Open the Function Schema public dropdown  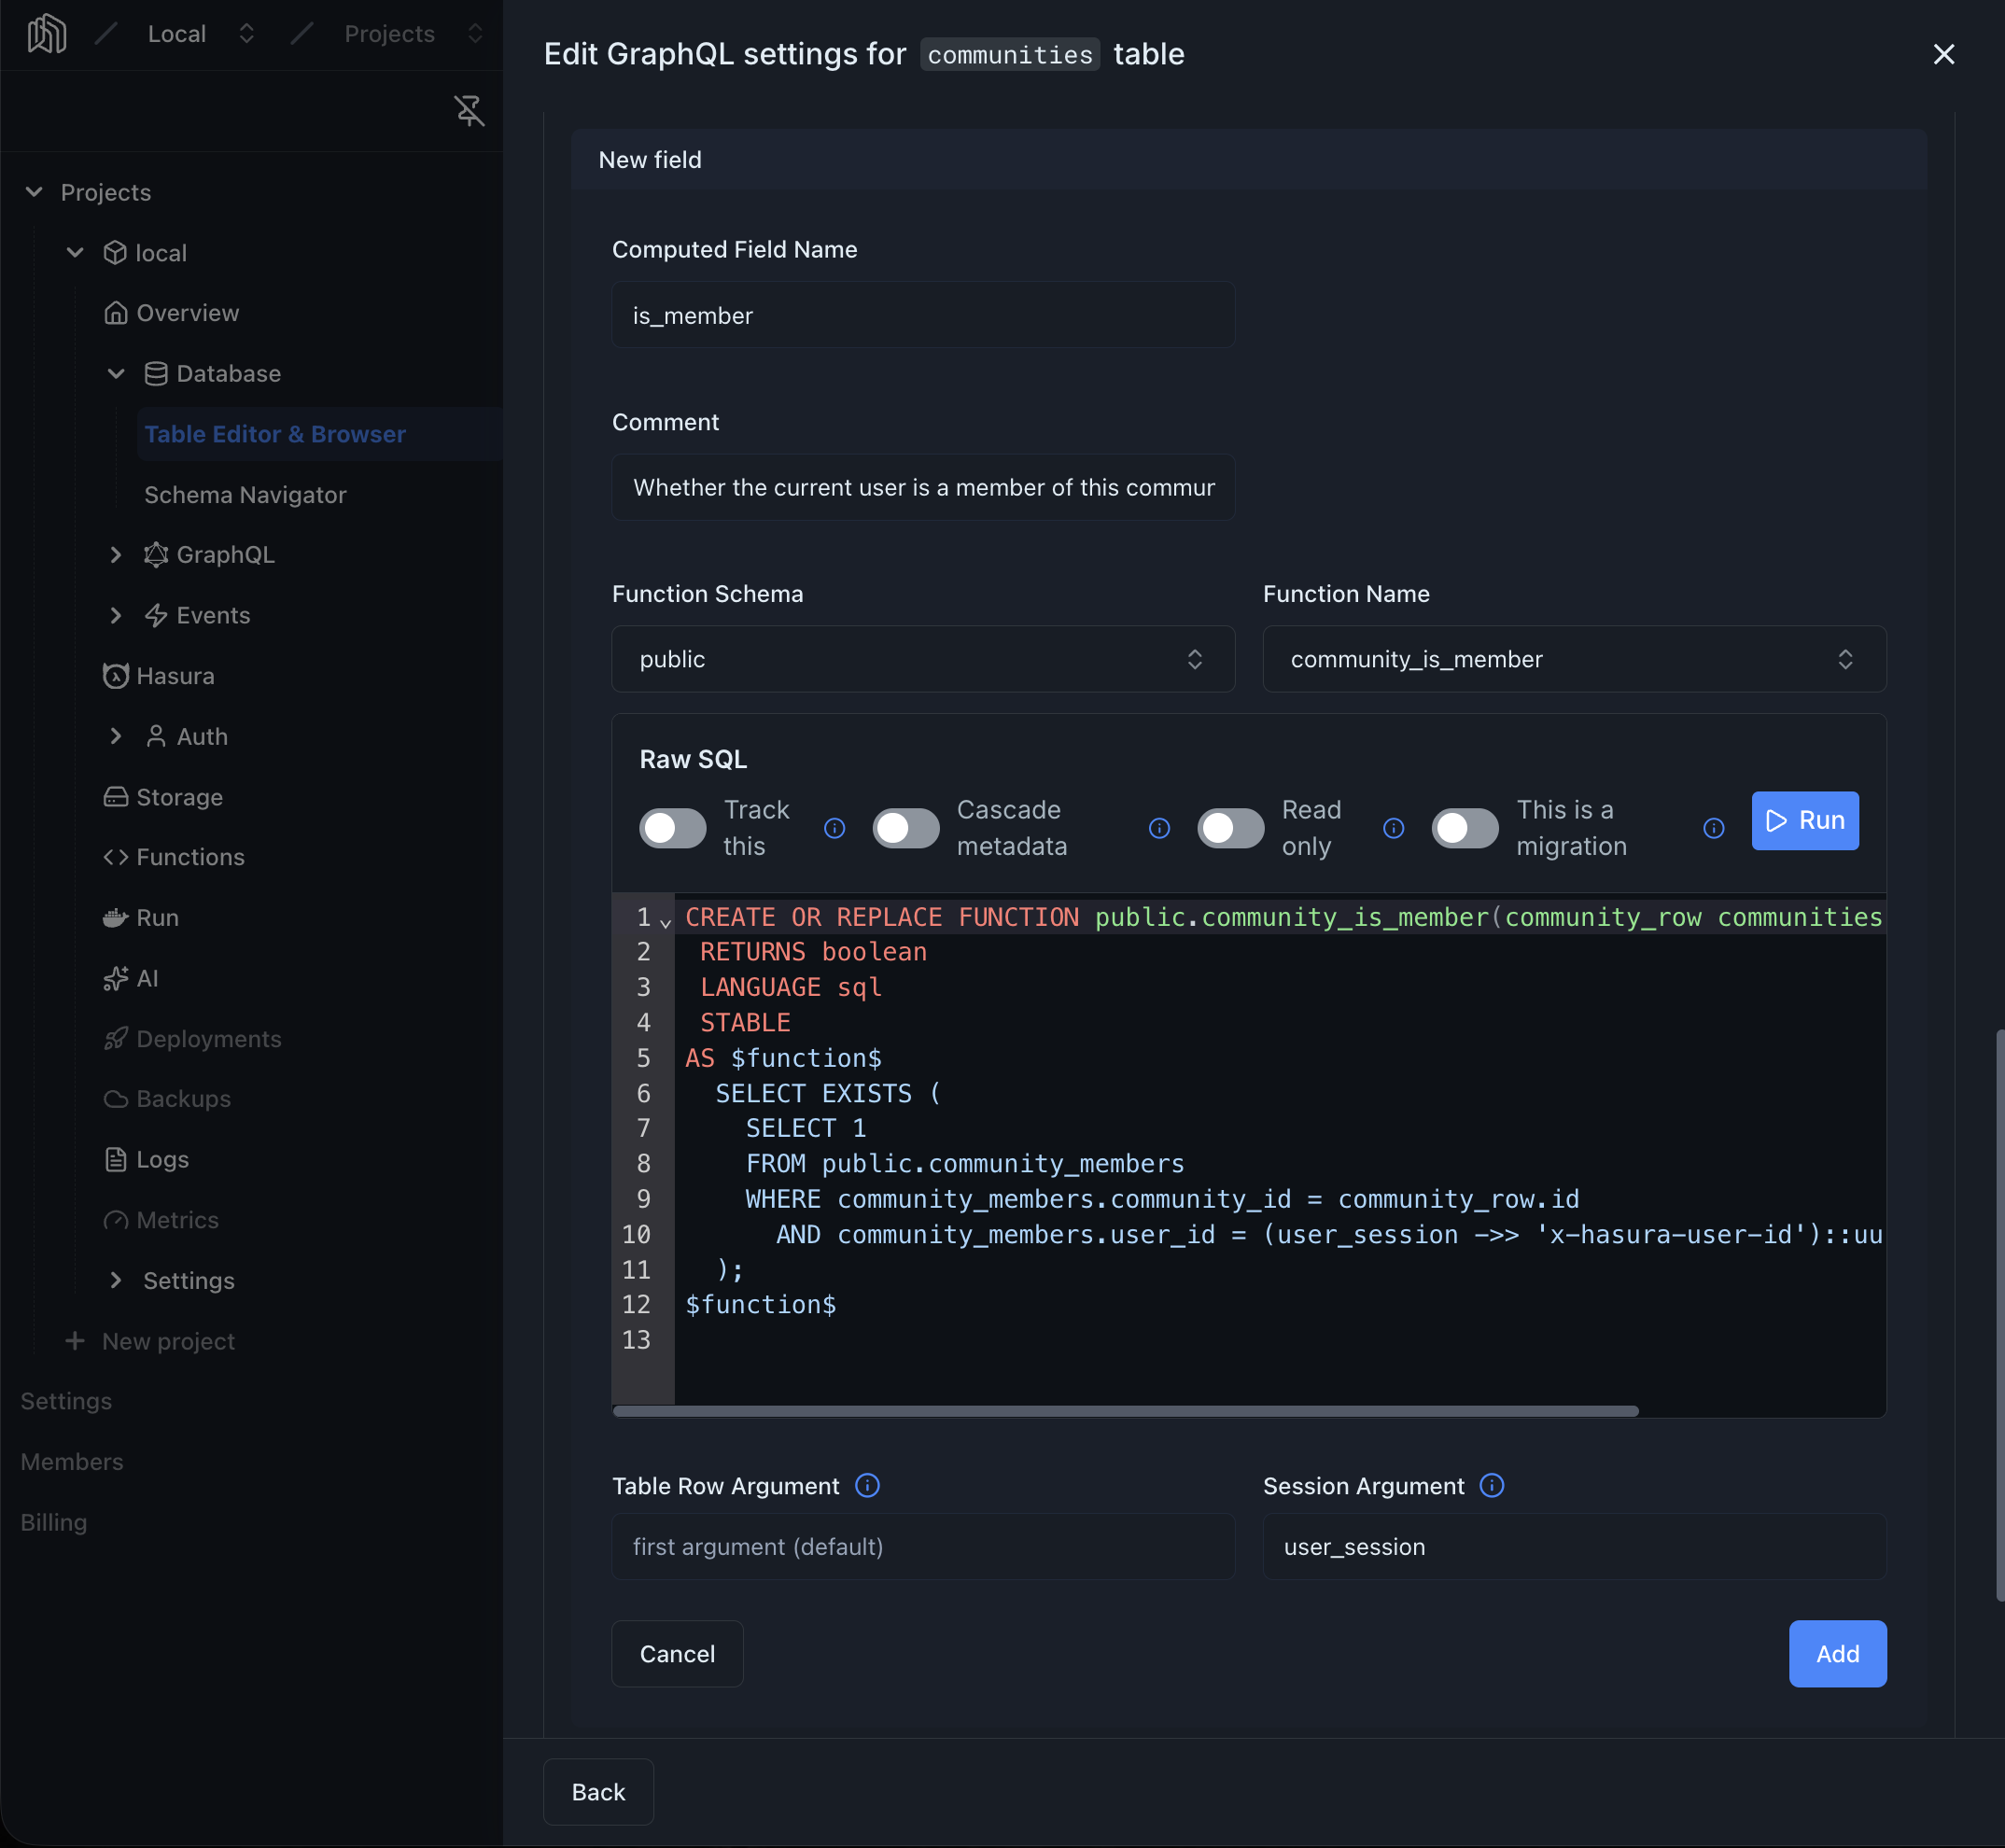tap(923, 659)
